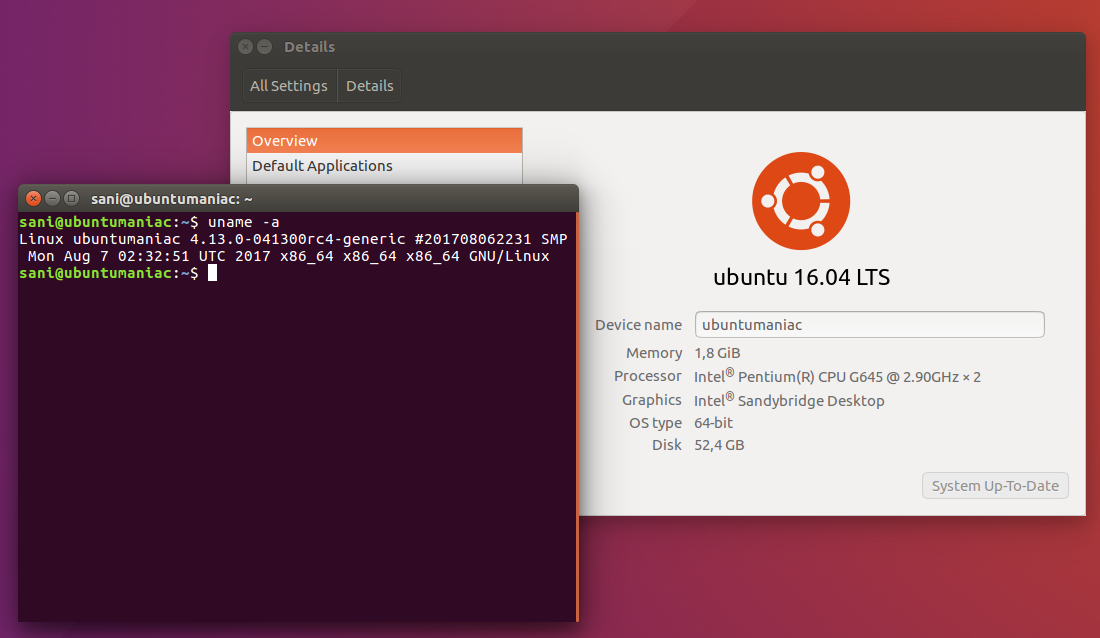Close the terminal window
The height and width of the screenshot is (638, 1100).
pyautogui.click(x=33, y=199)
